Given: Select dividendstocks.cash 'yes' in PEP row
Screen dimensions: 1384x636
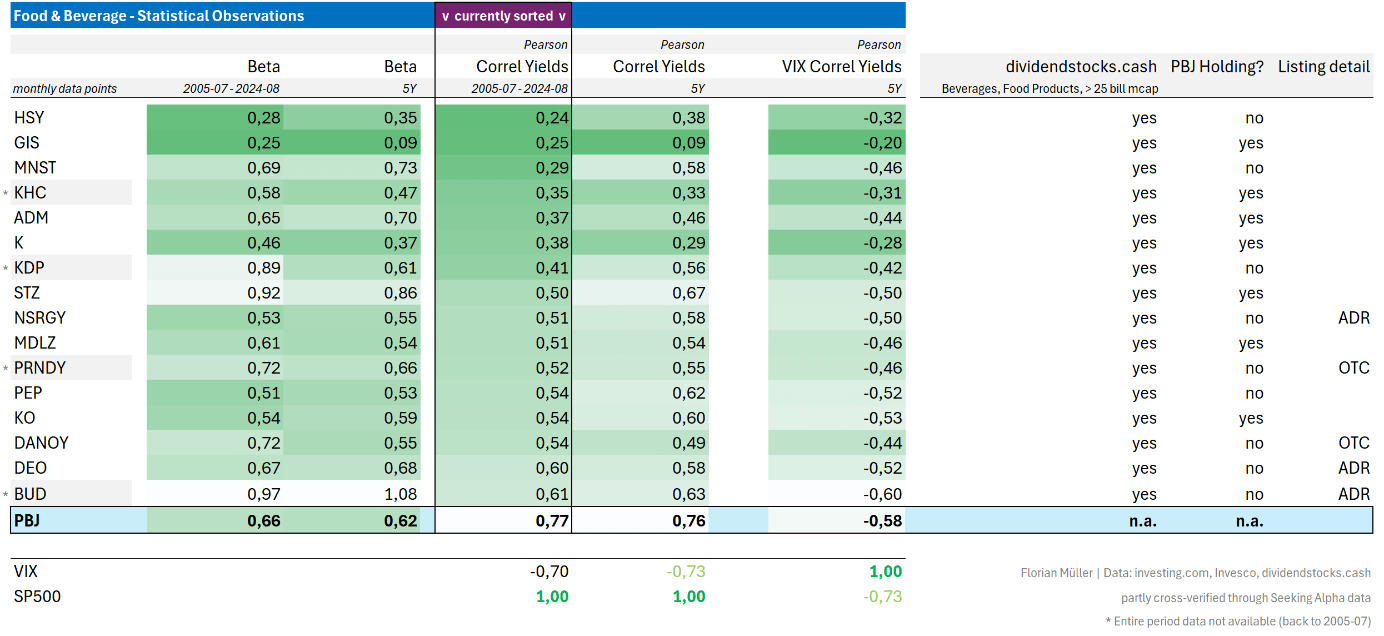Looking at the screenshot, I should click(1144, 393).
